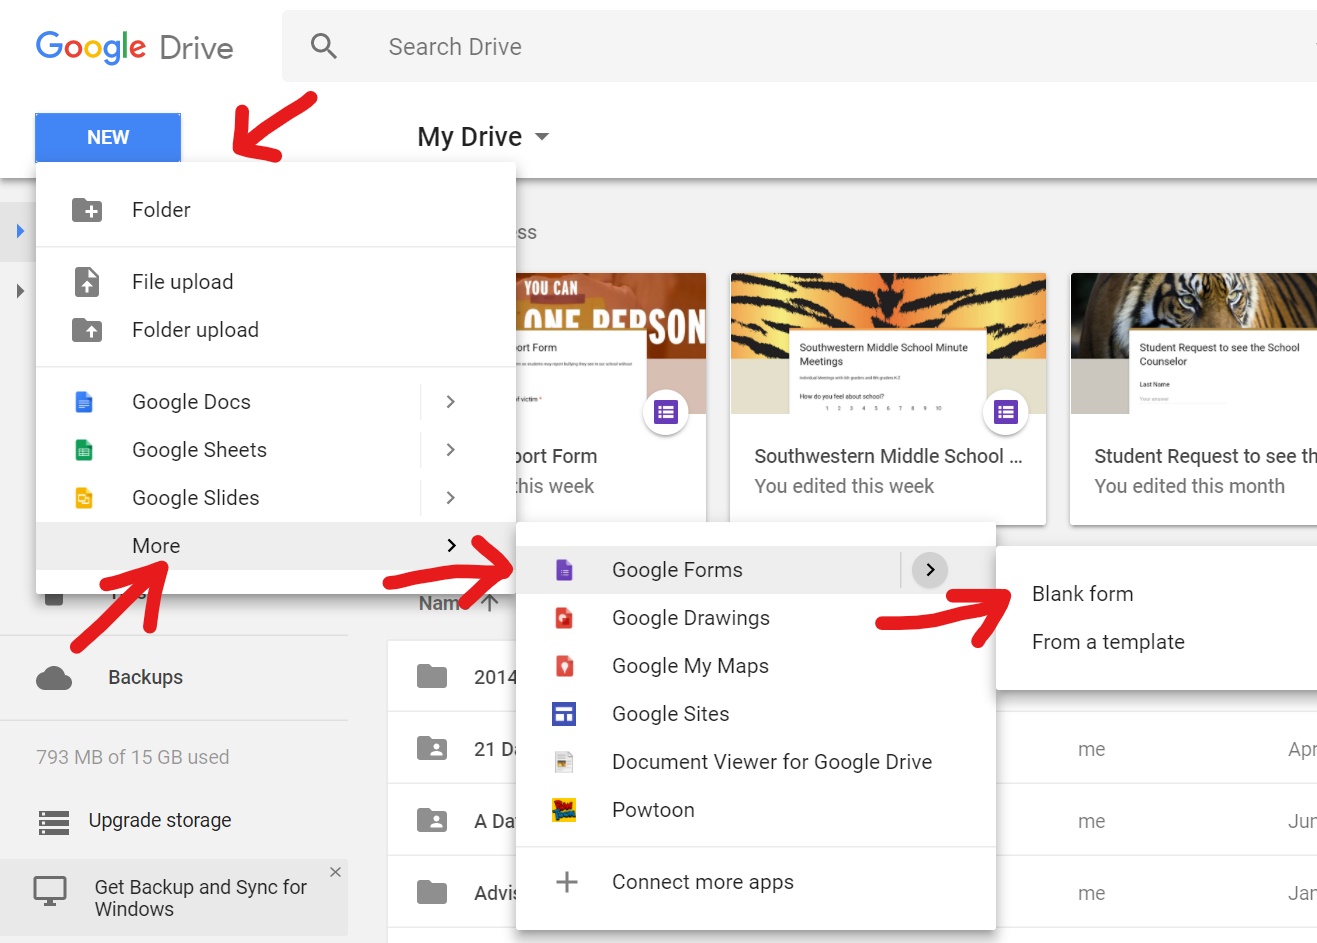Select Google My Maps in the submenu

click(756, 666)
